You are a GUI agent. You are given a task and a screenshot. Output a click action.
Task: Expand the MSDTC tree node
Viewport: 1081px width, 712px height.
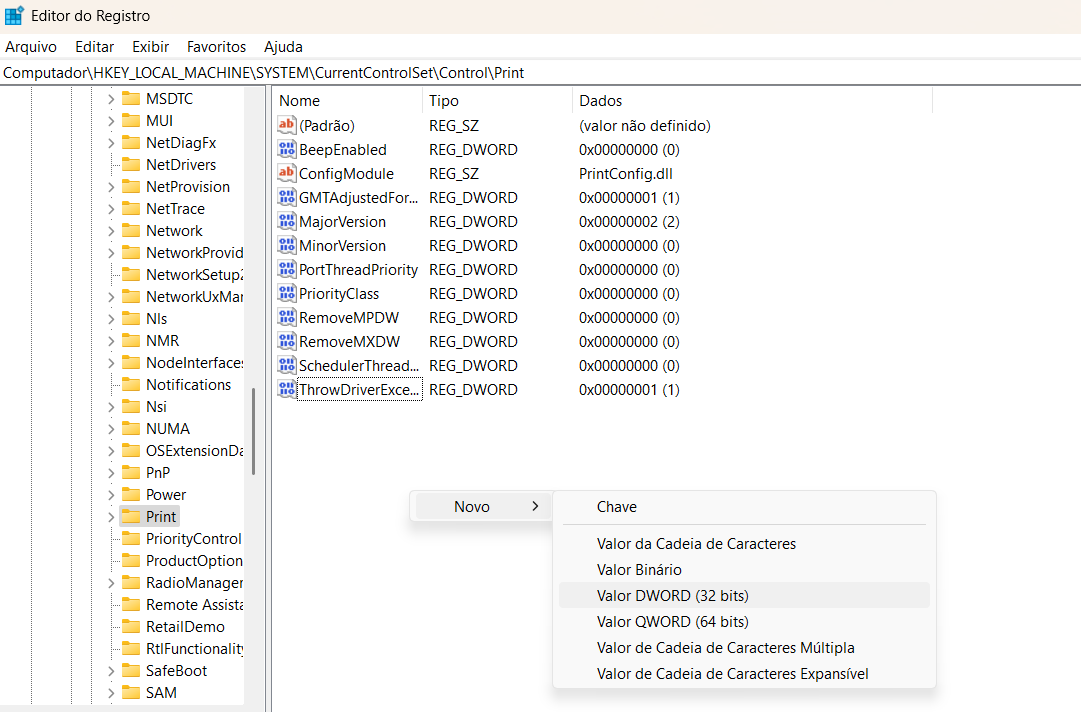[x=111, y=99]
